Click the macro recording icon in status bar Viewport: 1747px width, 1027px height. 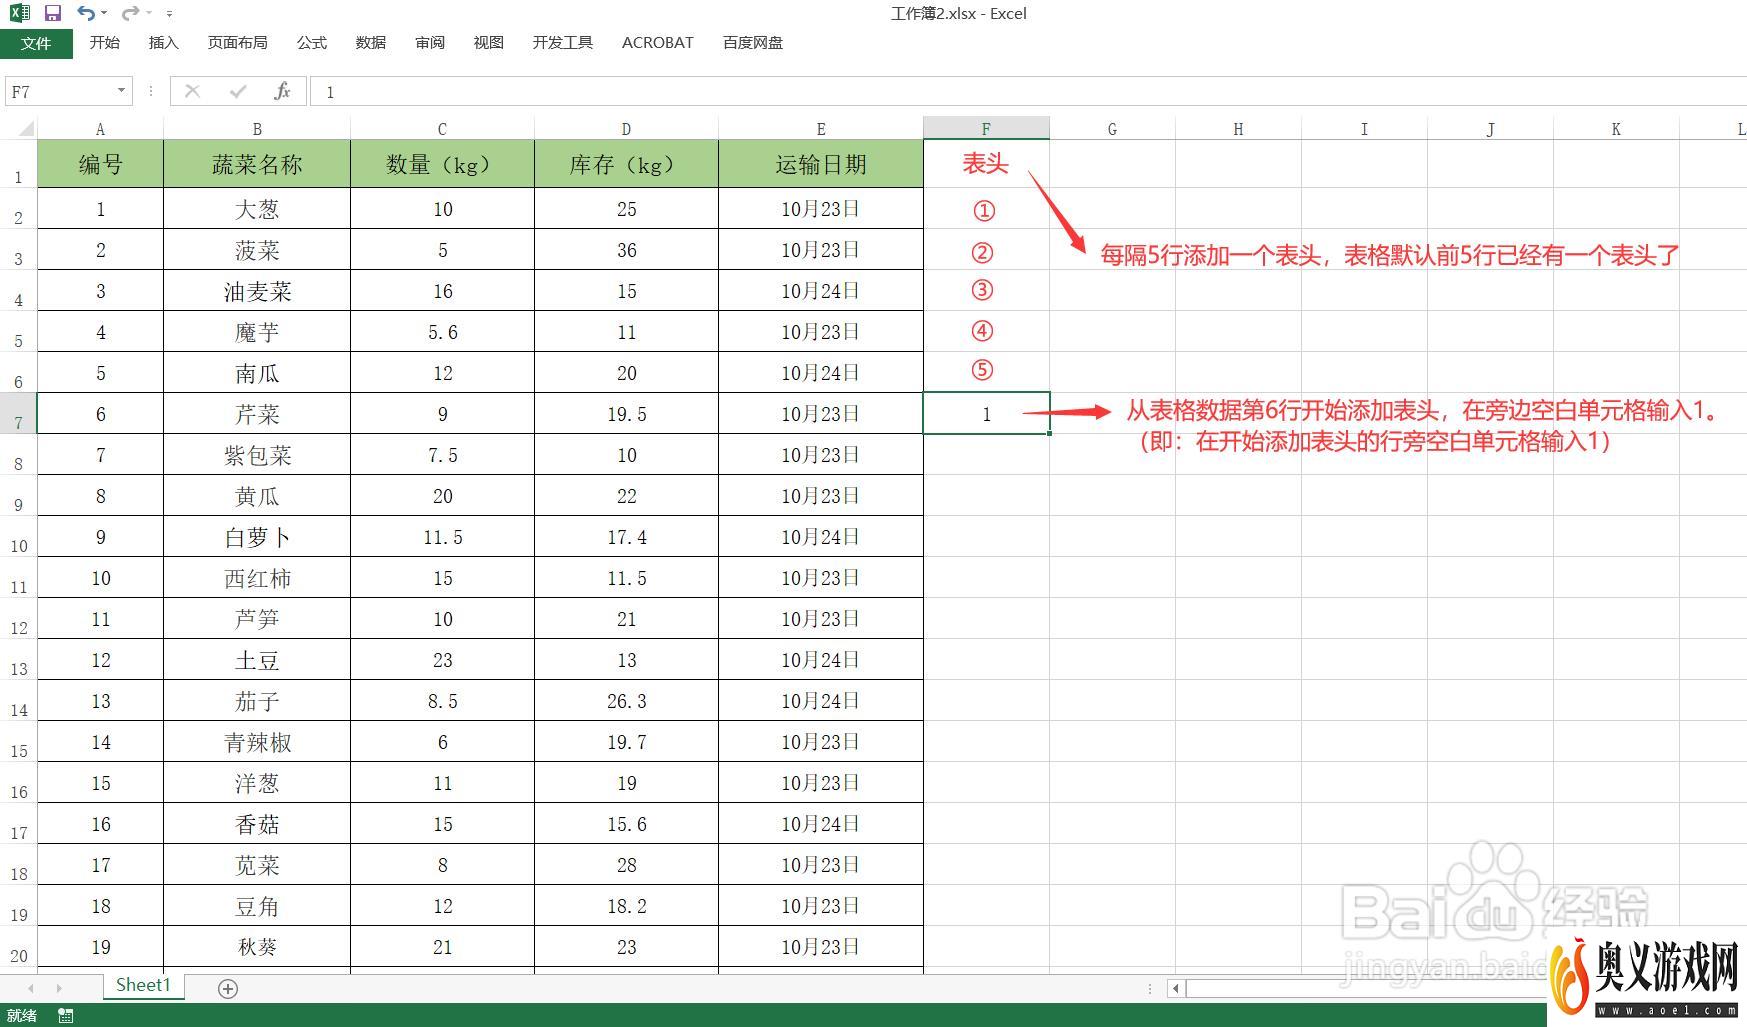[x=66, y=1016]
